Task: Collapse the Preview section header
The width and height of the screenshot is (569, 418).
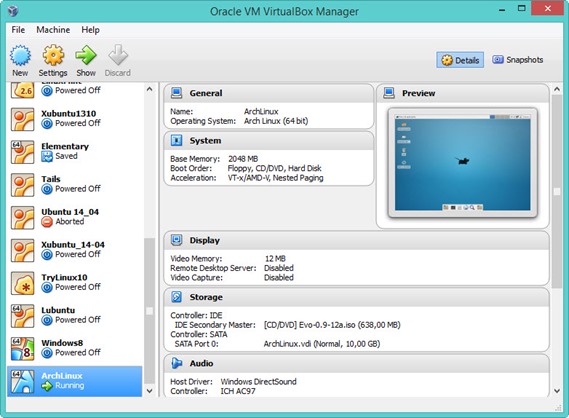Action: click(463, 93)
